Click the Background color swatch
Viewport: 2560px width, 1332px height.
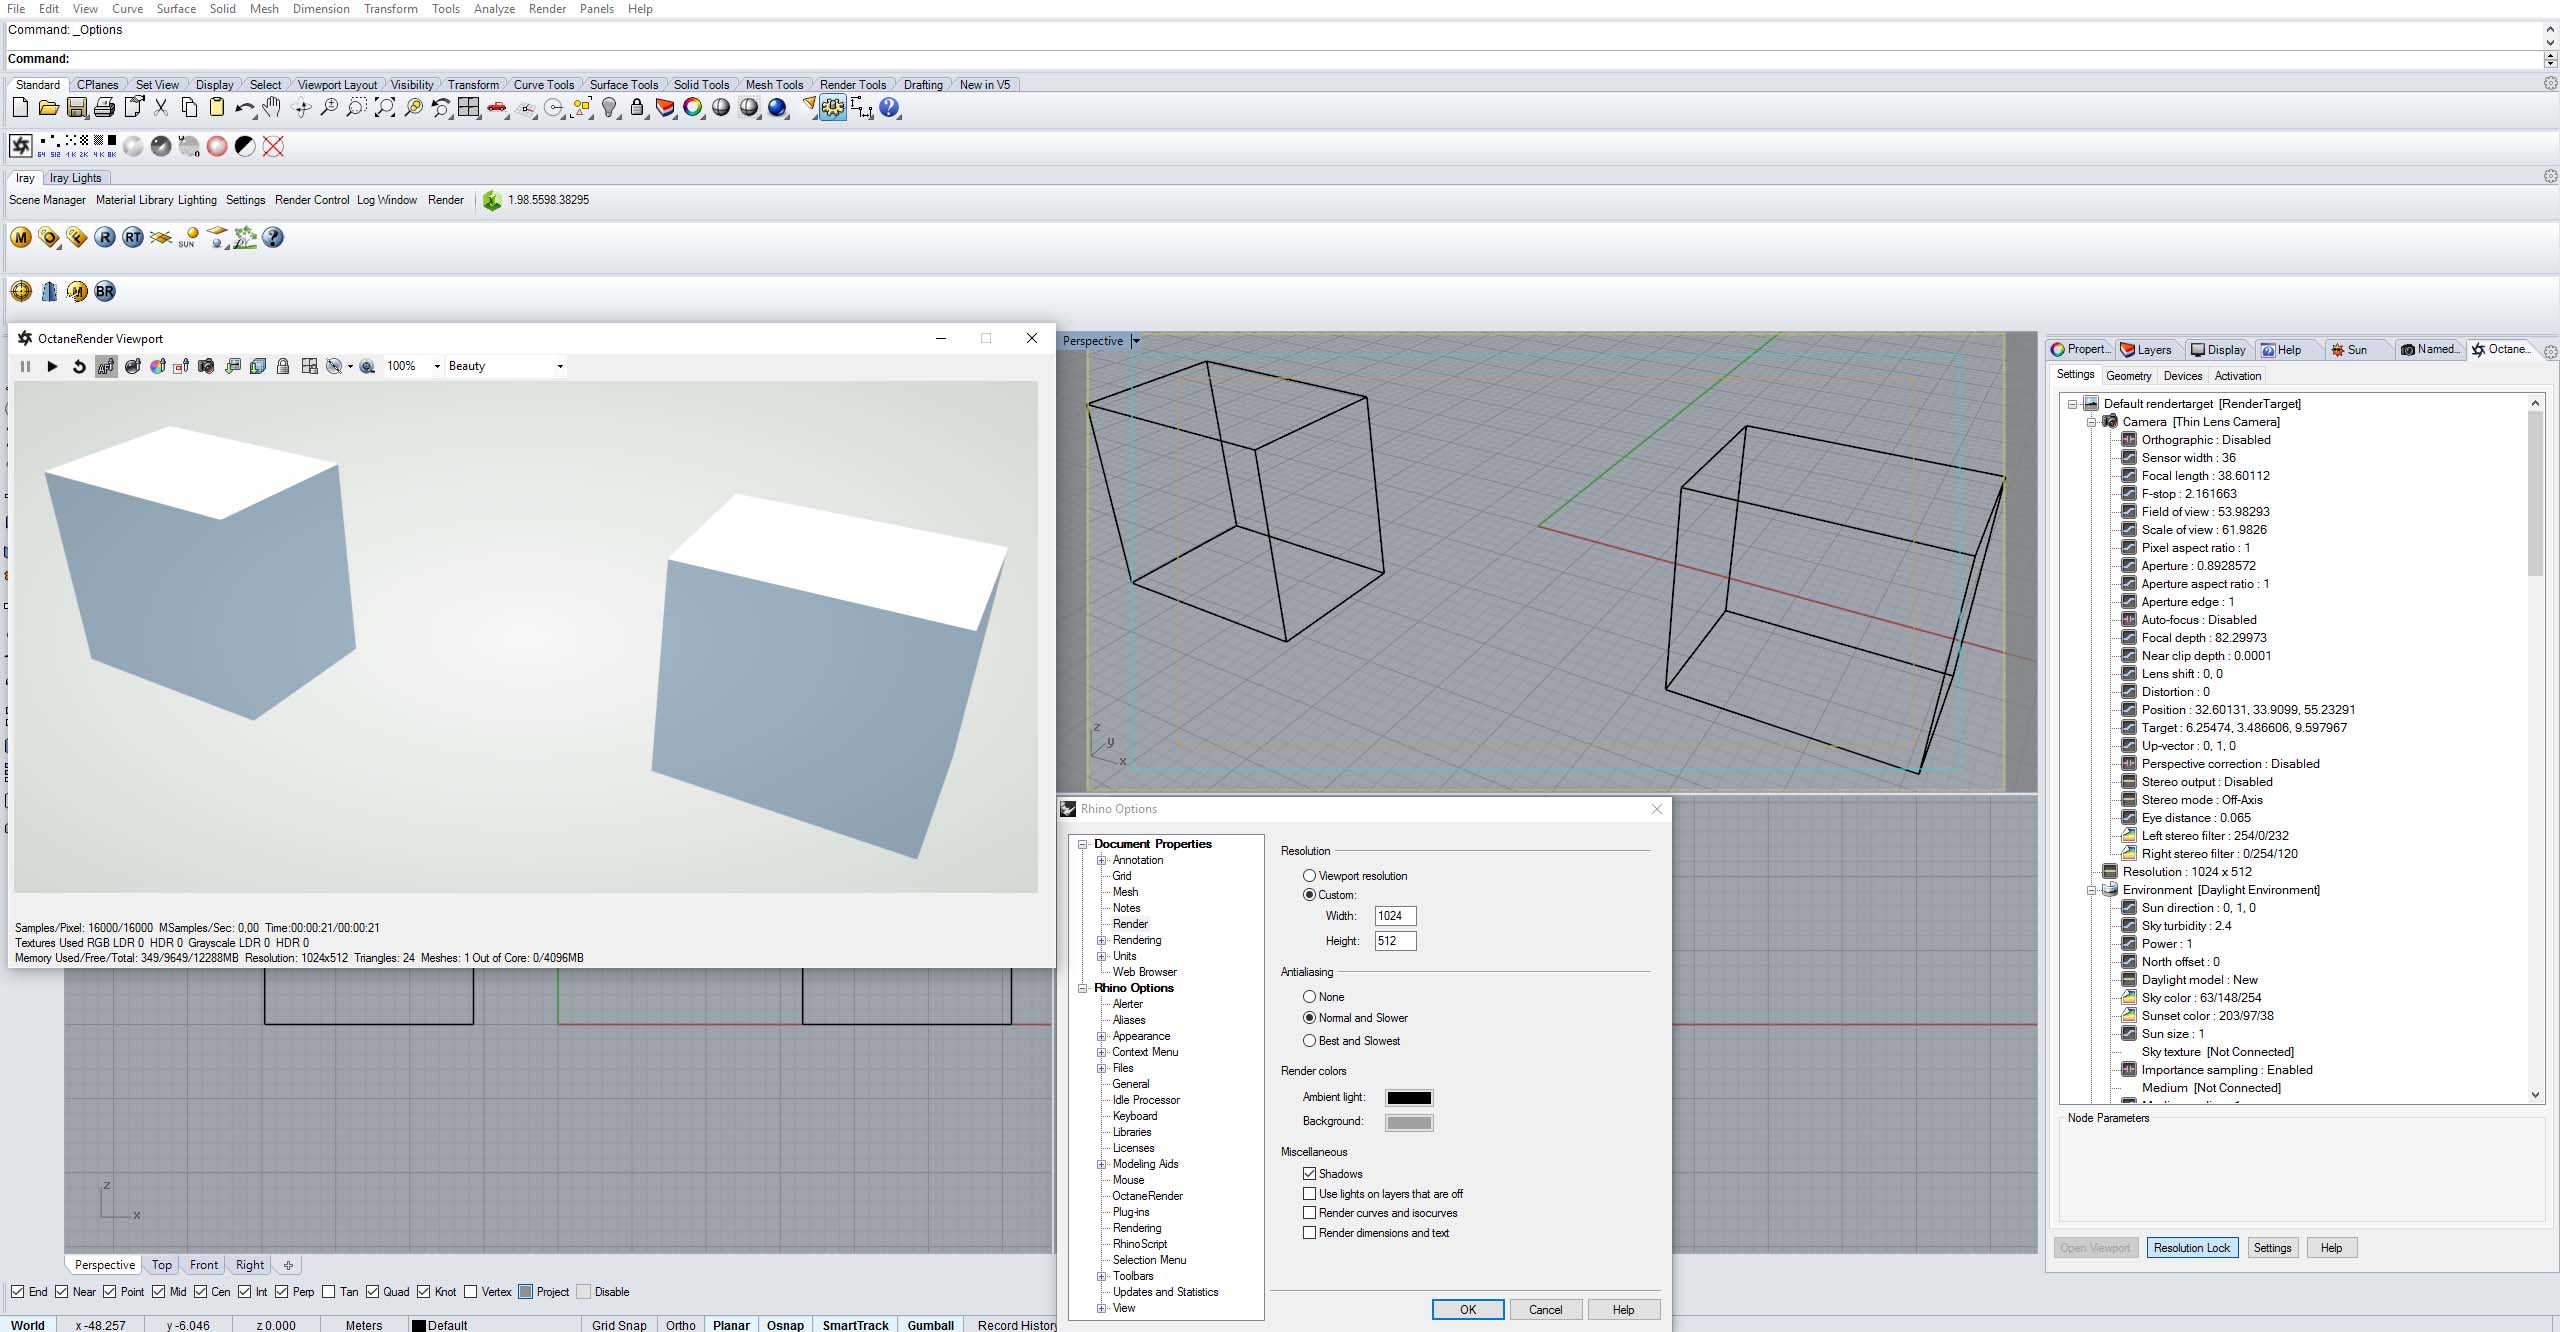[1409, 1123]
